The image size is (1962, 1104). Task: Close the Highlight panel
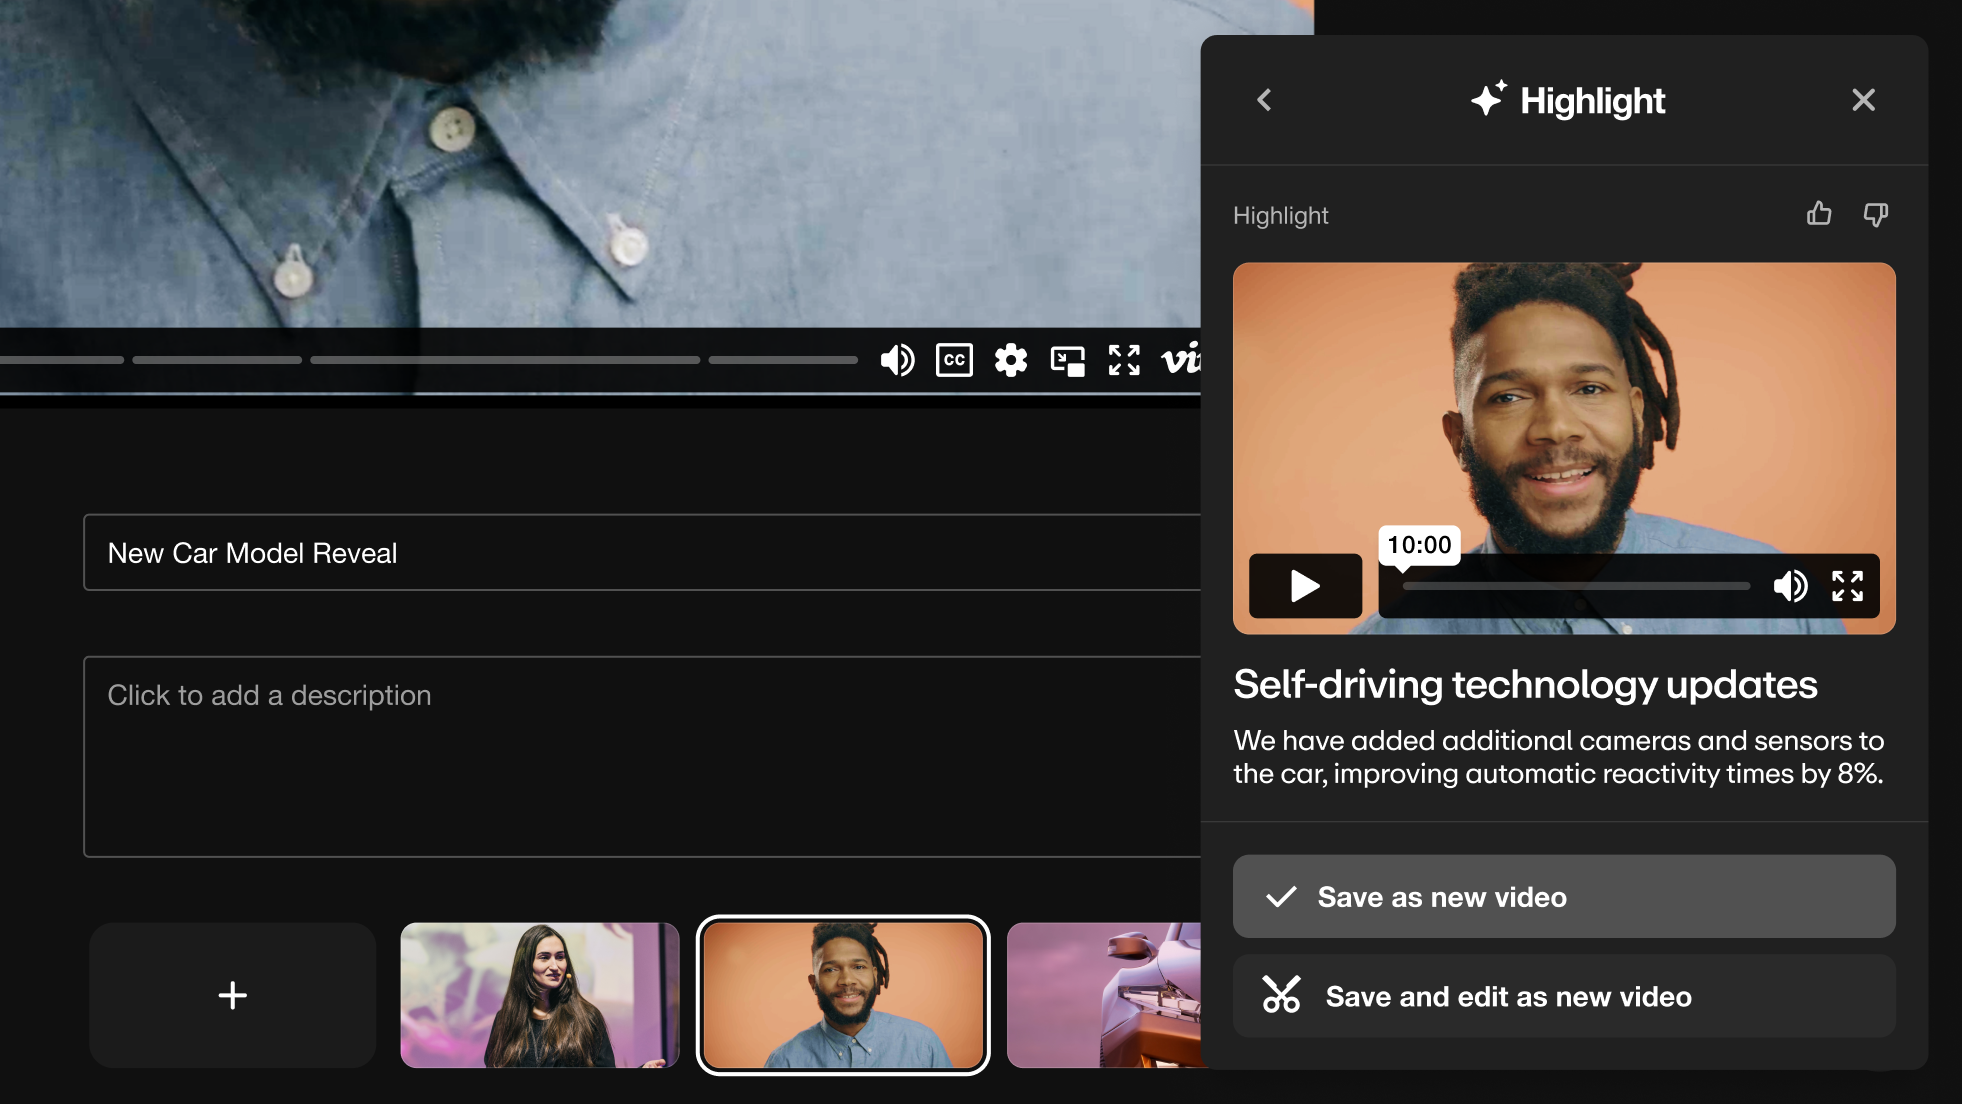point(1863,100)
